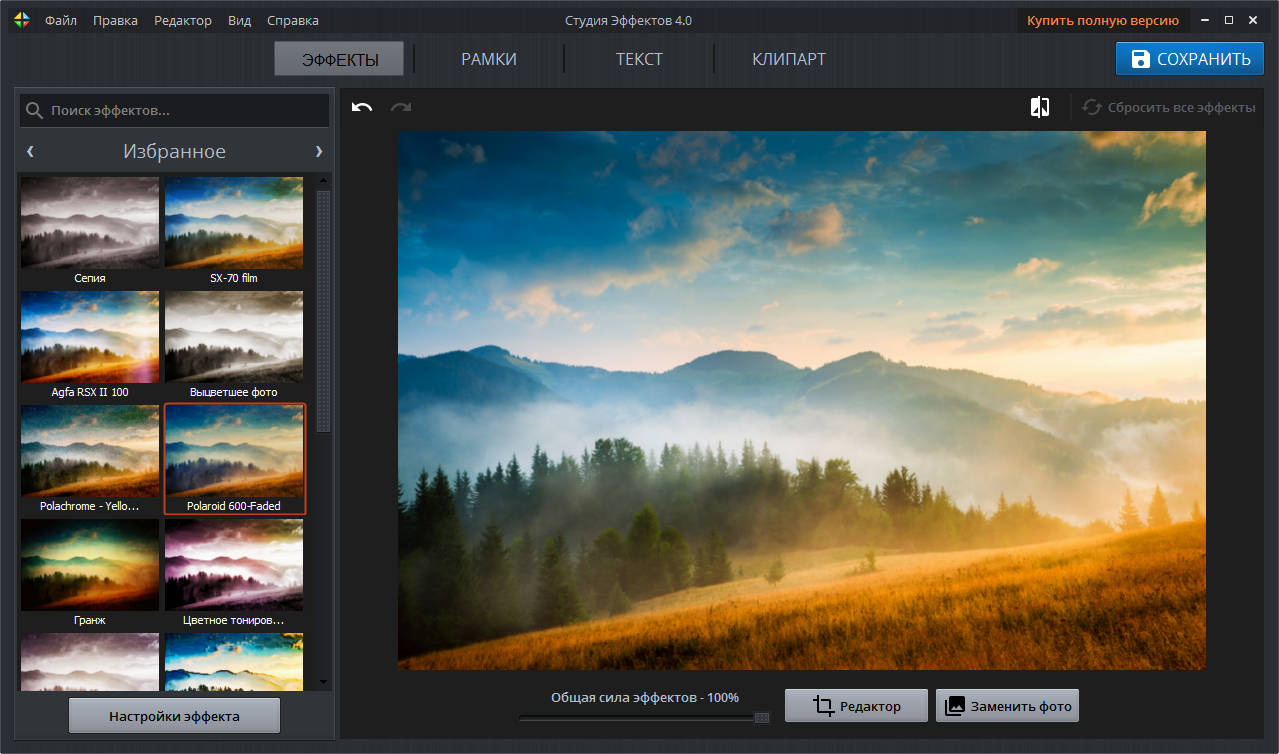Switch to the КЛИПАРТ tab

click(x=789, y=59)
